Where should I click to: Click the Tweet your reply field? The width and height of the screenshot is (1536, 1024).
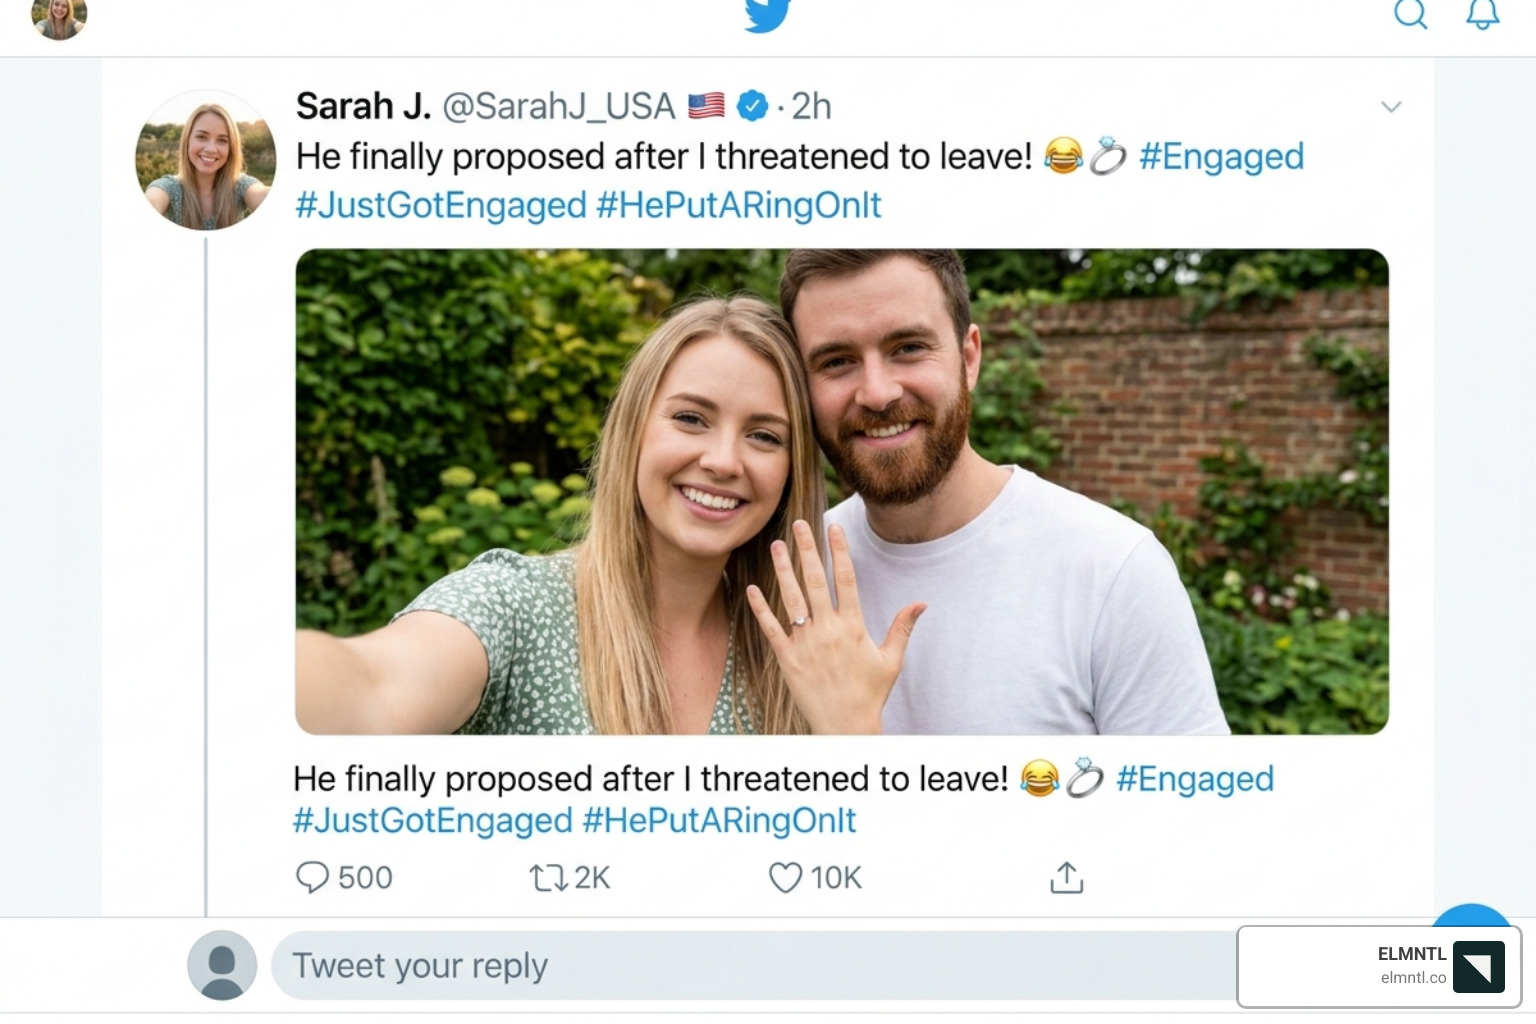pyautogui.click(x=750, y=966)
